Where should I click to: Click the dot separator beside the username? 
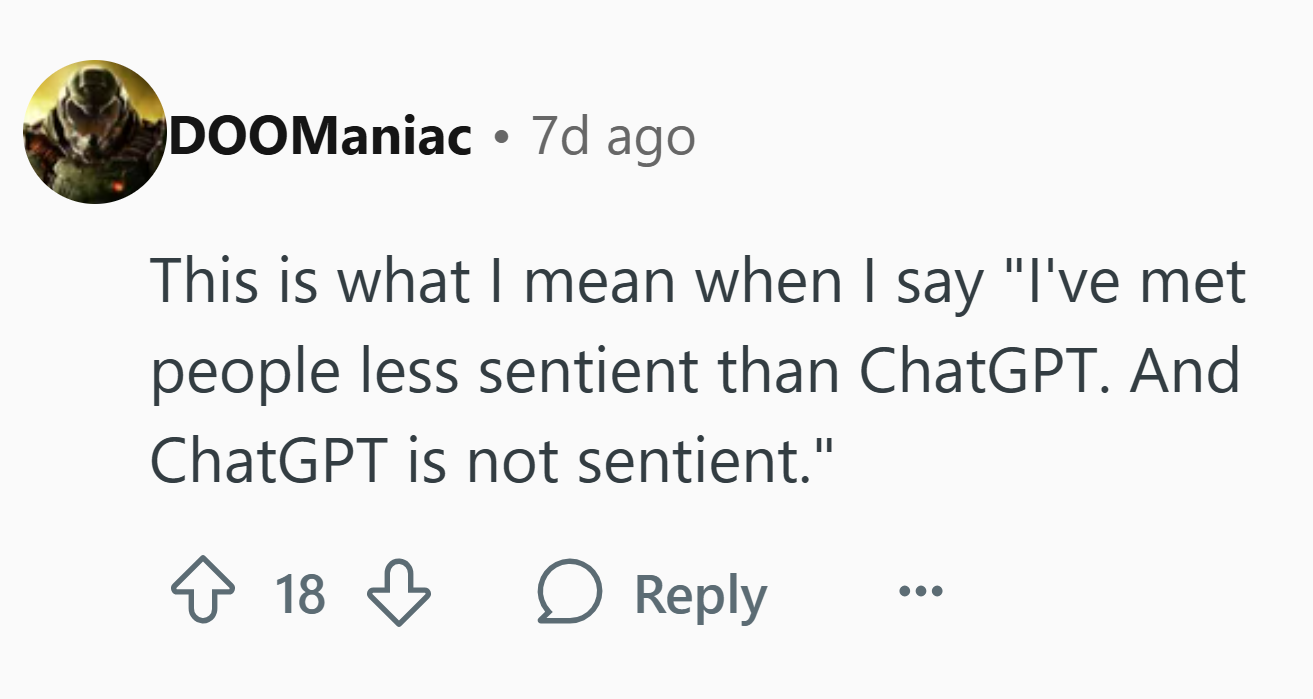(501, 138)
